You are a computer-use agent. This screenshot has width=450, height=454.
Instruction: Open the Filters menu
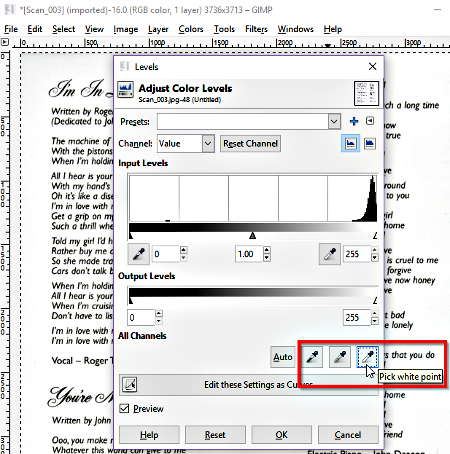(256, 29)
